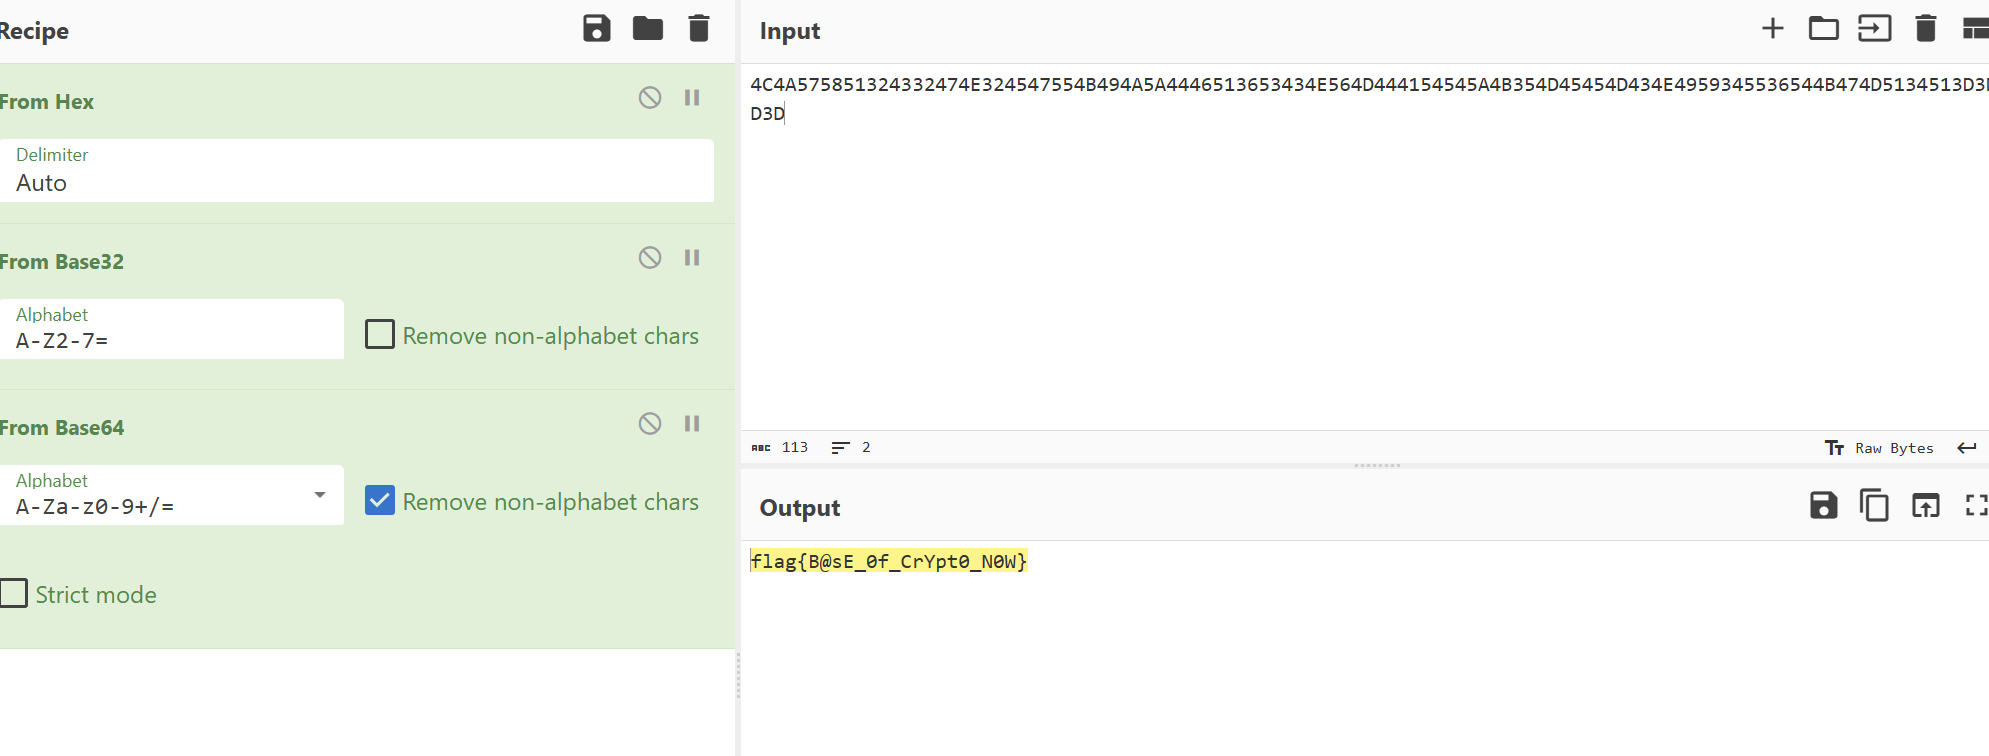Disable the From Base64 operation

(650, 424)
